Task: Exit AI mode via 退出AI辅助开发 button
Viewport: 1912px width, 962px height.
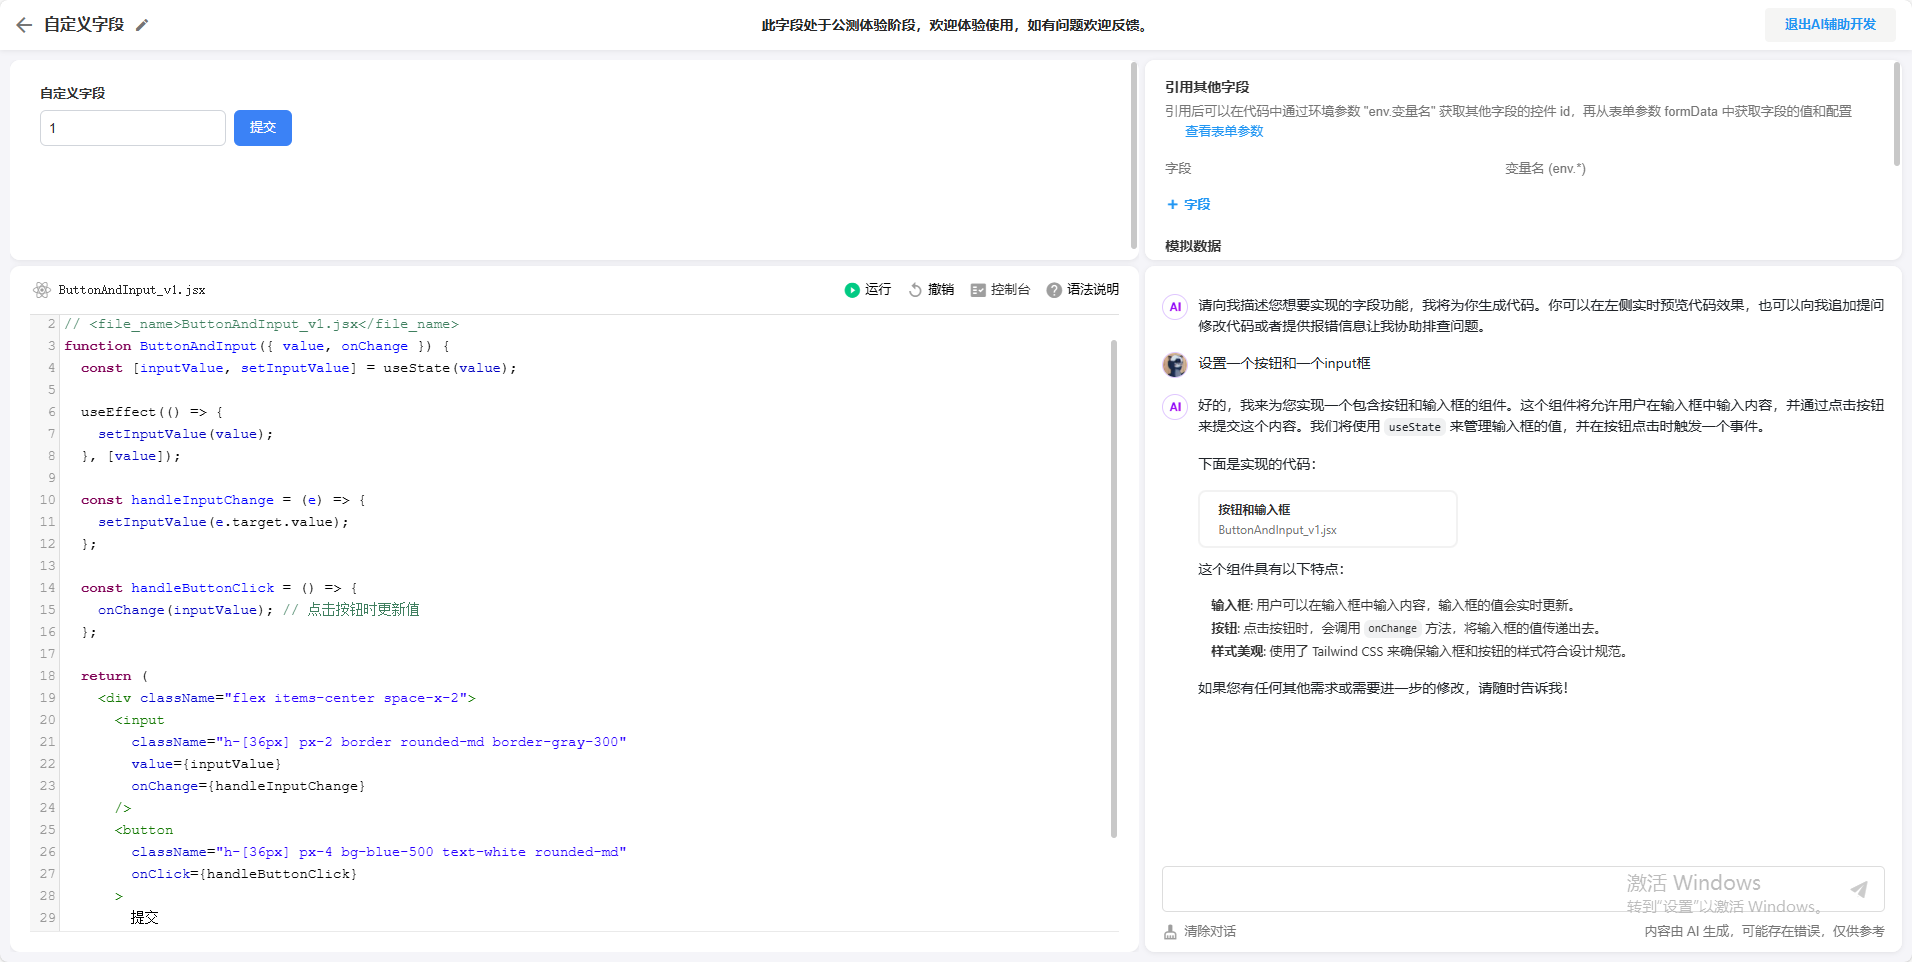Action: 1829,25
